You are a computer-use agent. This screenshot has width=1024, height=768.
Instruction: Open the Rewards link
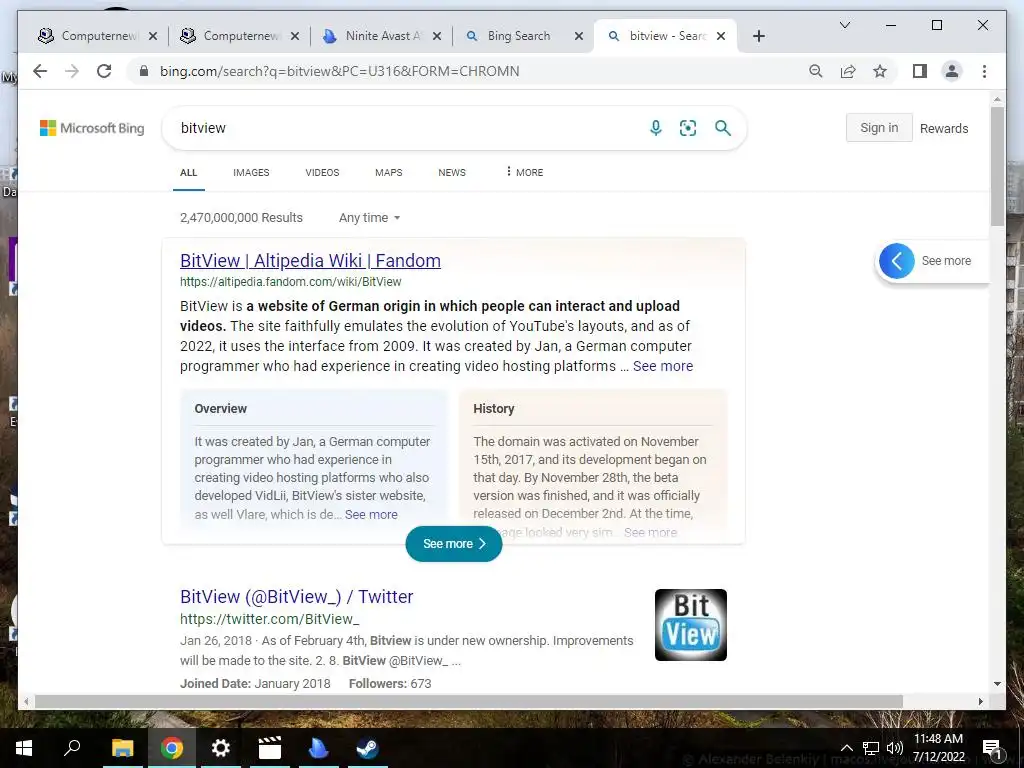point(944,129)
